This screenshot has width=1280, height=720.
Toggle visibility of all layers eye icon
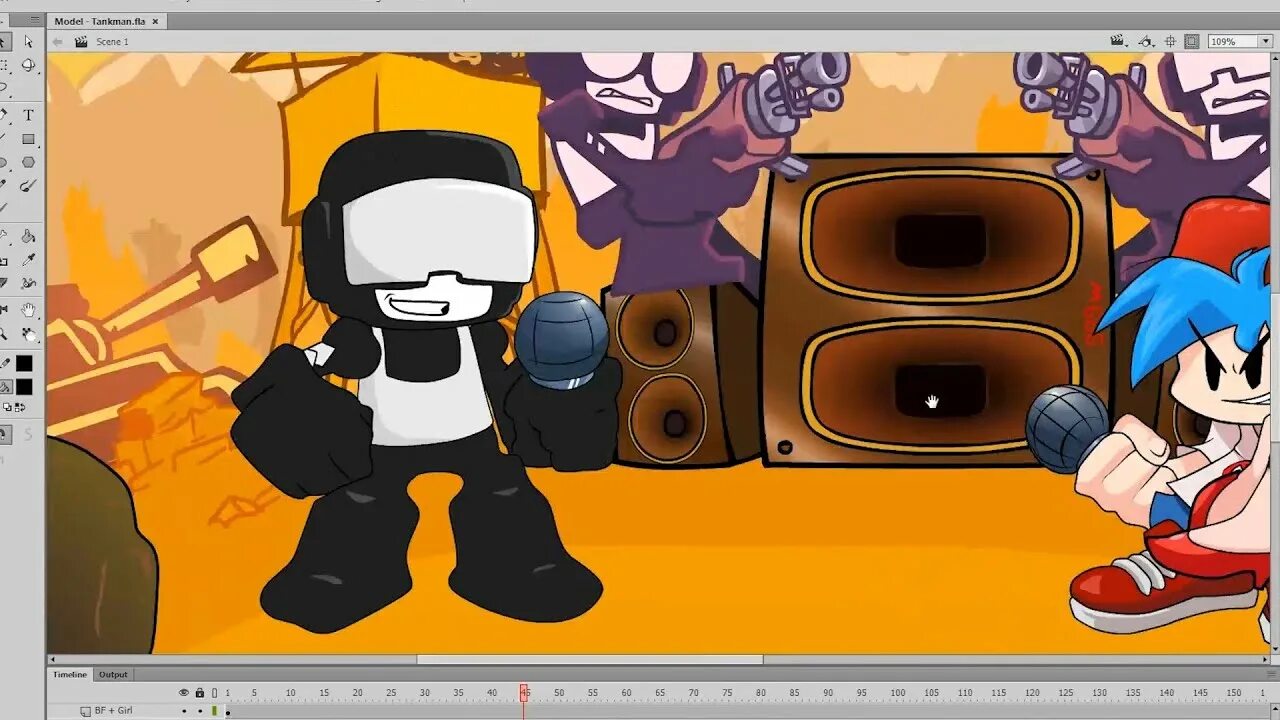coord(183,692)
